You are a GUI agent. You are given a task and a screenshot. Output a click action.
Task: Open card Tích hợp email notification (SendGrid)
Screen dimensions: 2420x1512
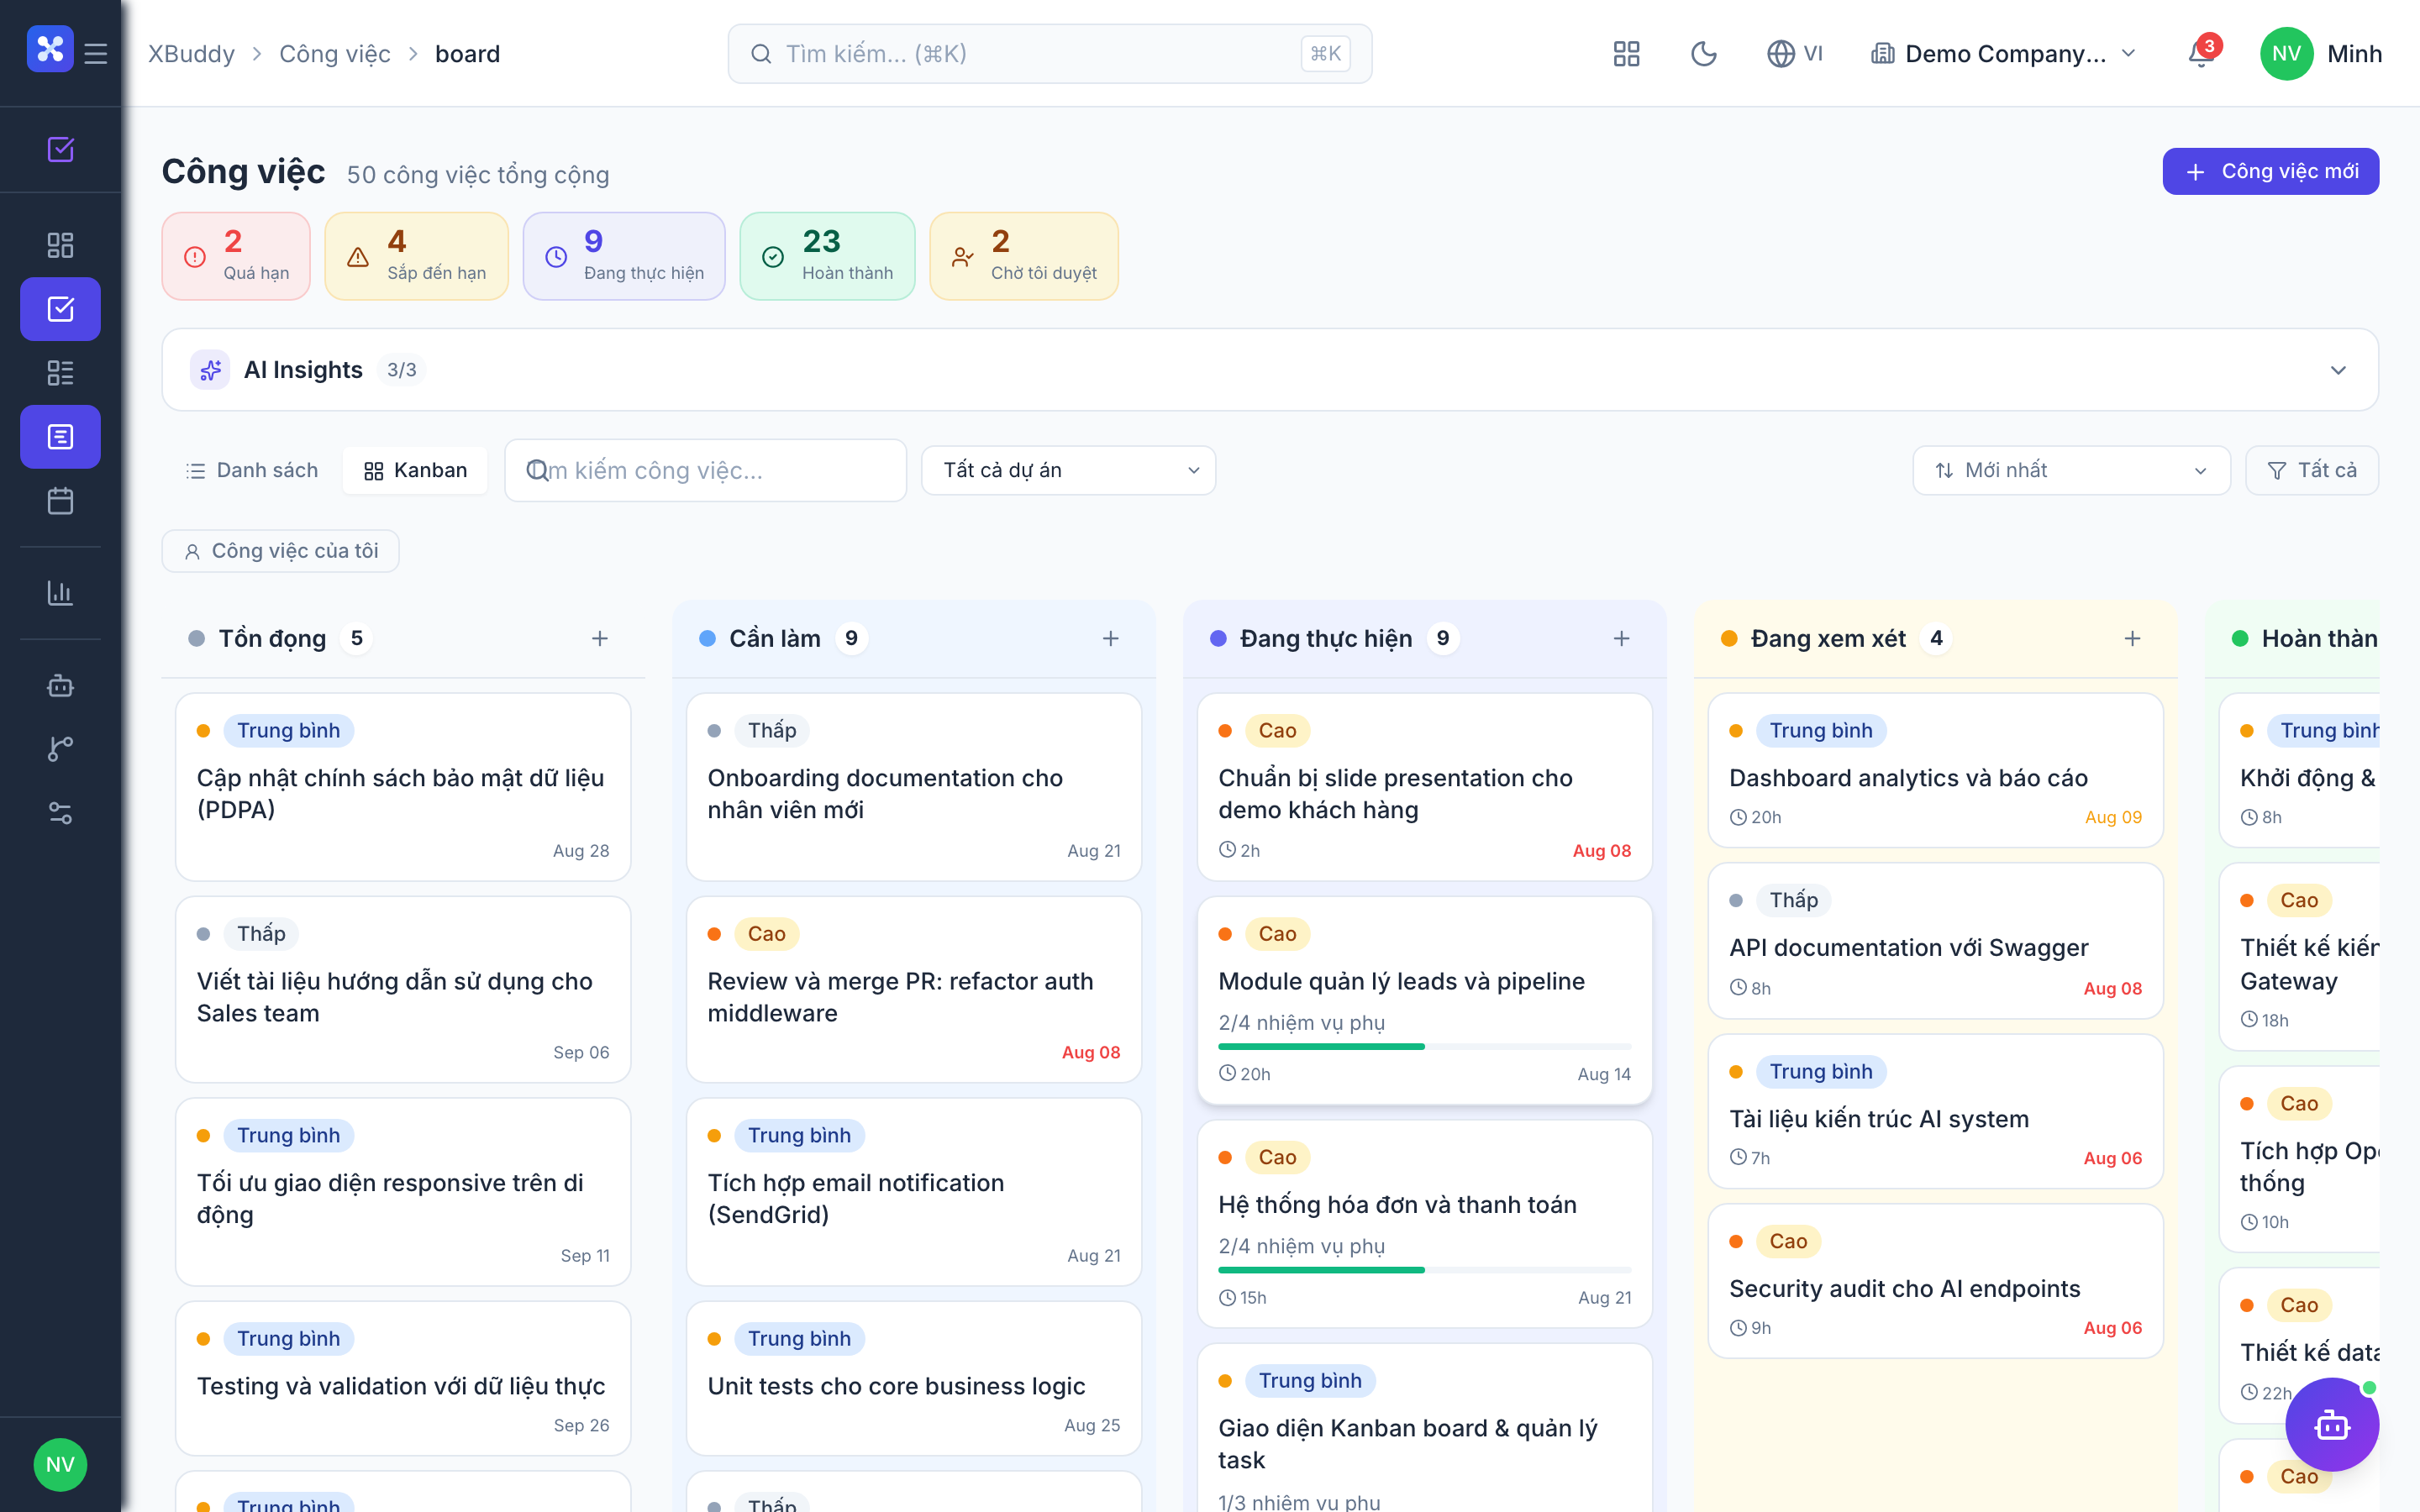point(914,1192)
